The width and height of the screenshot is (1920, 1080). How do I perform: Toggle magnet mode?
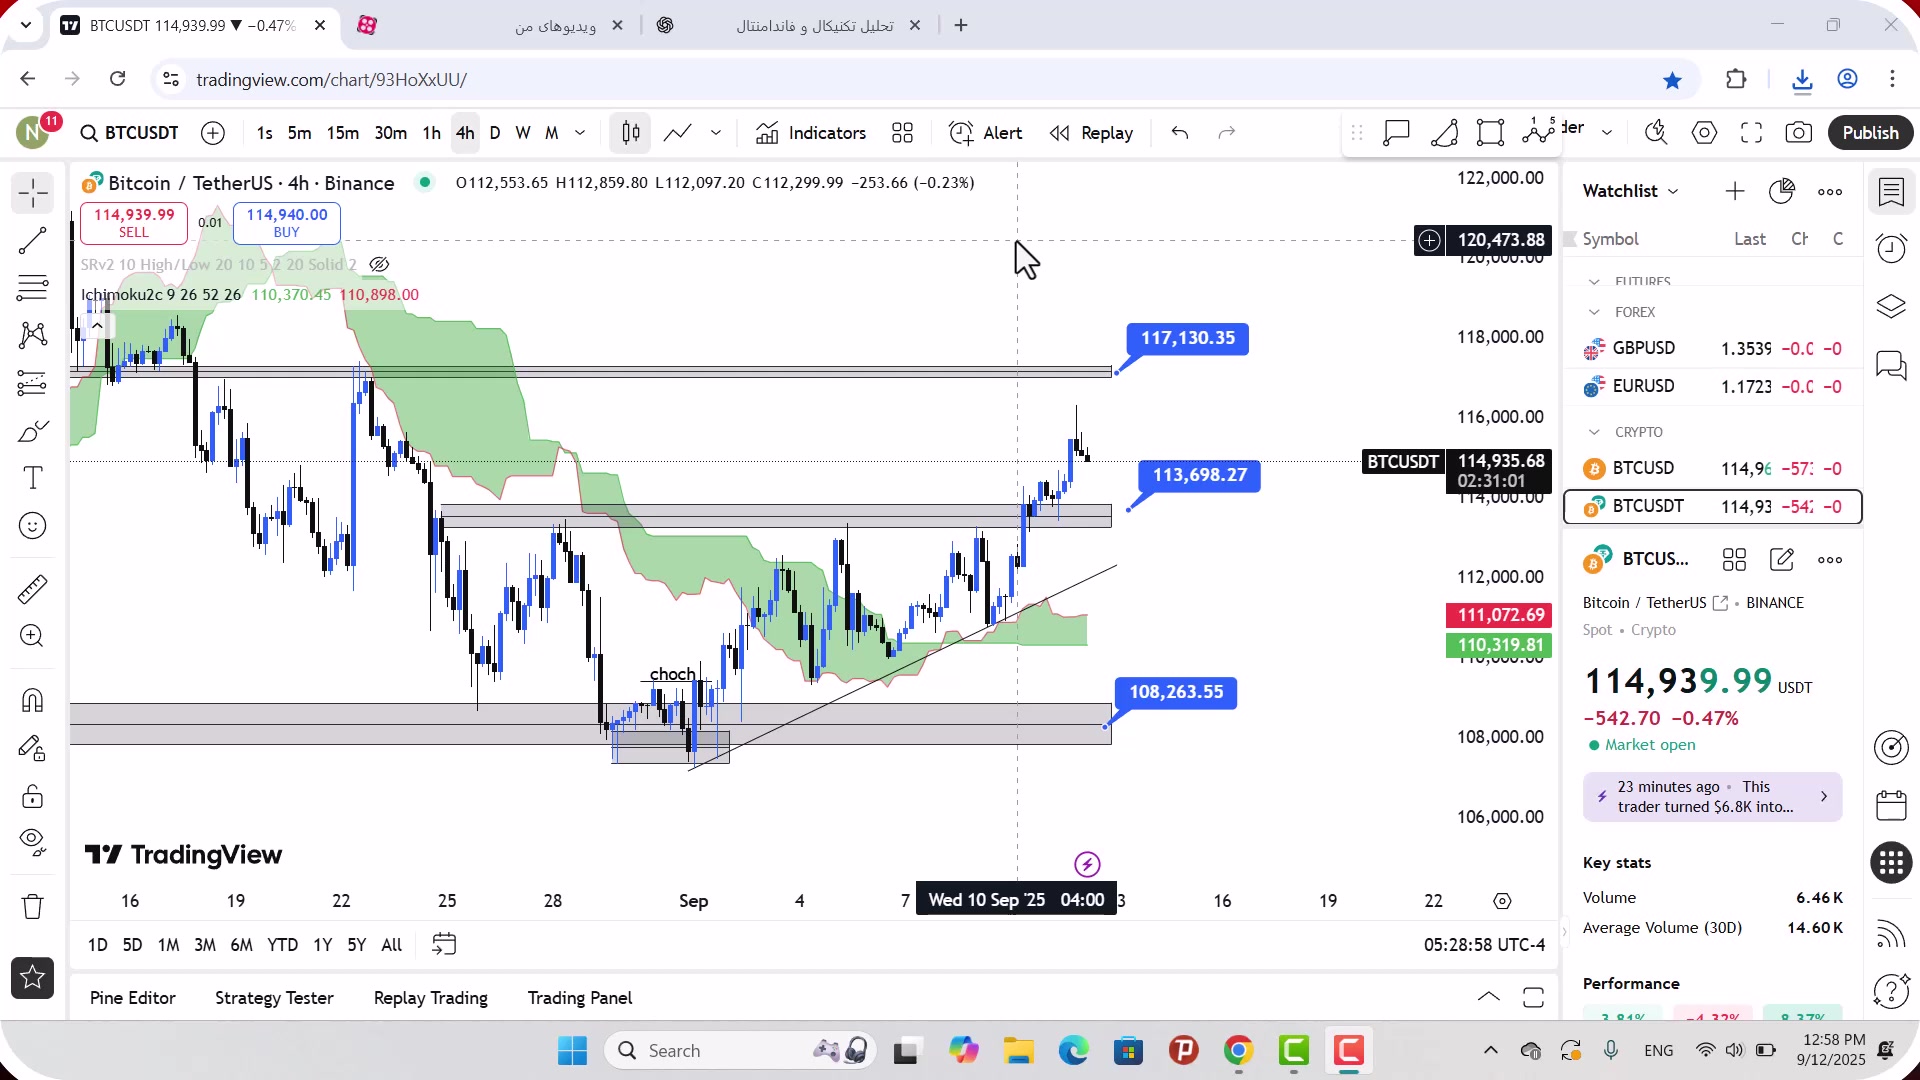click(x=32, y=700)
